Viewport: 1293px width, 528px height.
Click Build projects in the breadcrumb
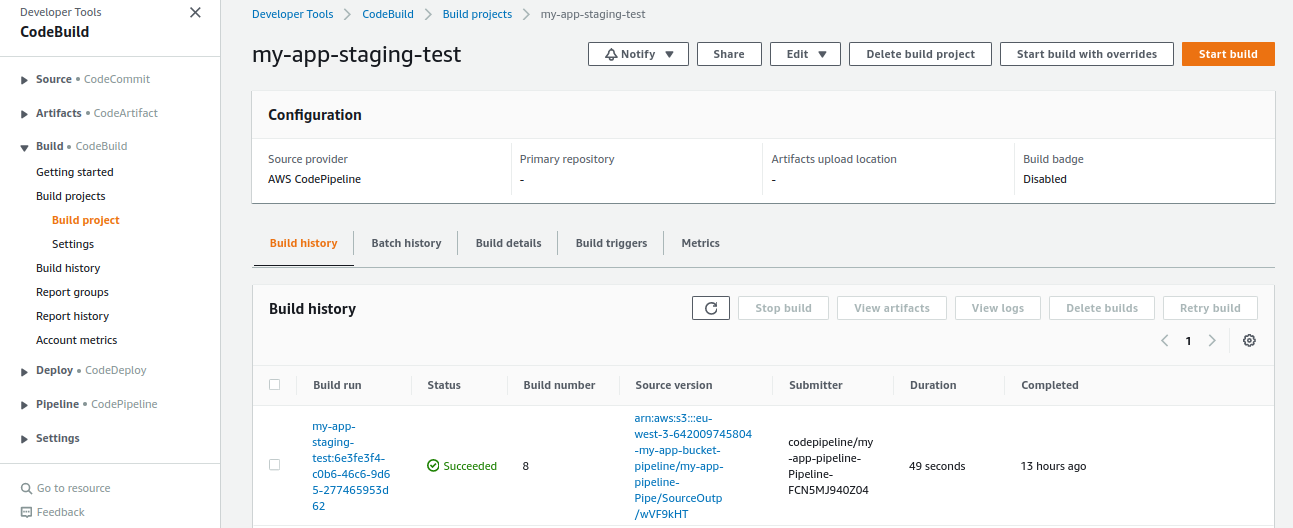477,15
